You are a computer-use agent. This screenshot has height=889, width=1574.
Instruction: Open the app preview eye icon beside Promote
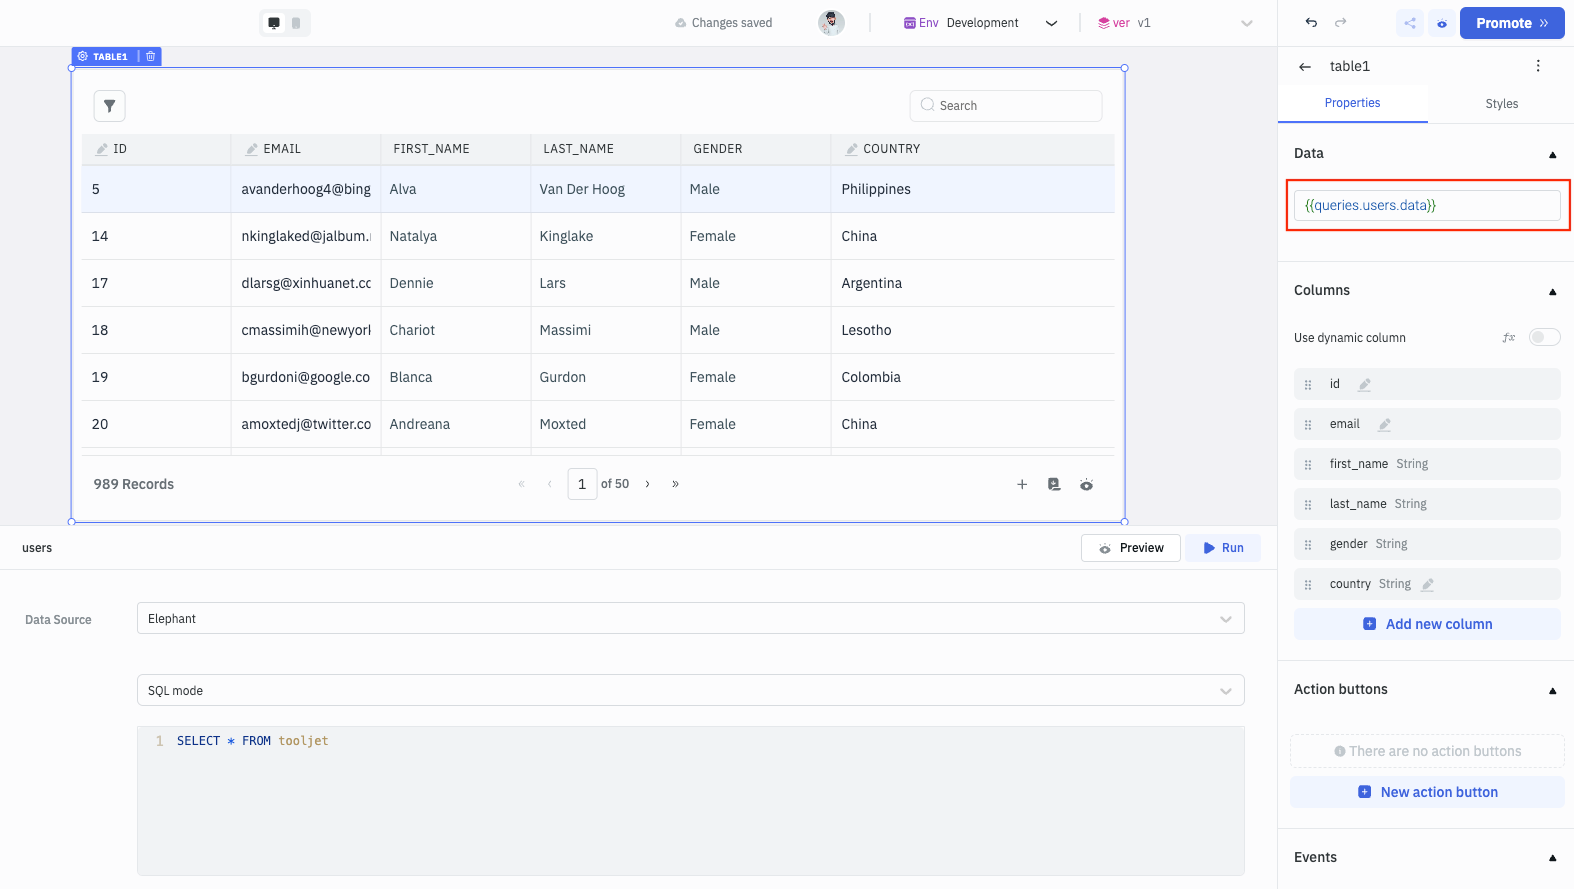pos(1442,23)
